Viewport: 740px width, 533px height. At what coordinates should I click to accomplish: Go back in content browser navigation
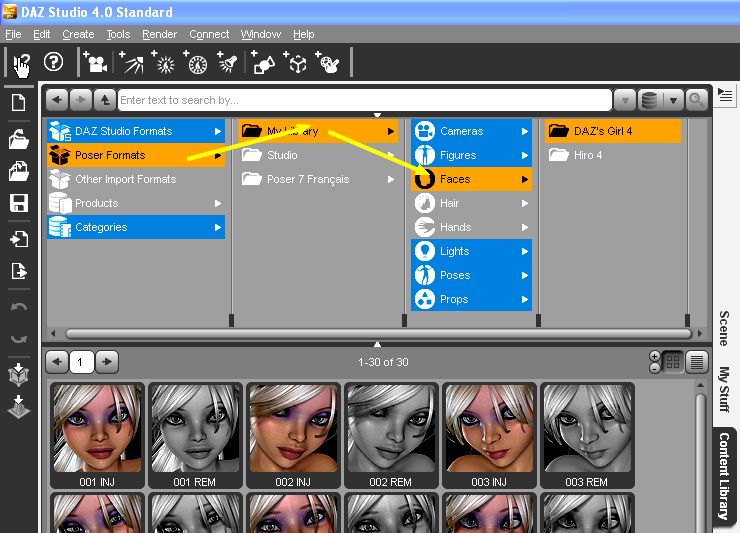57,100
